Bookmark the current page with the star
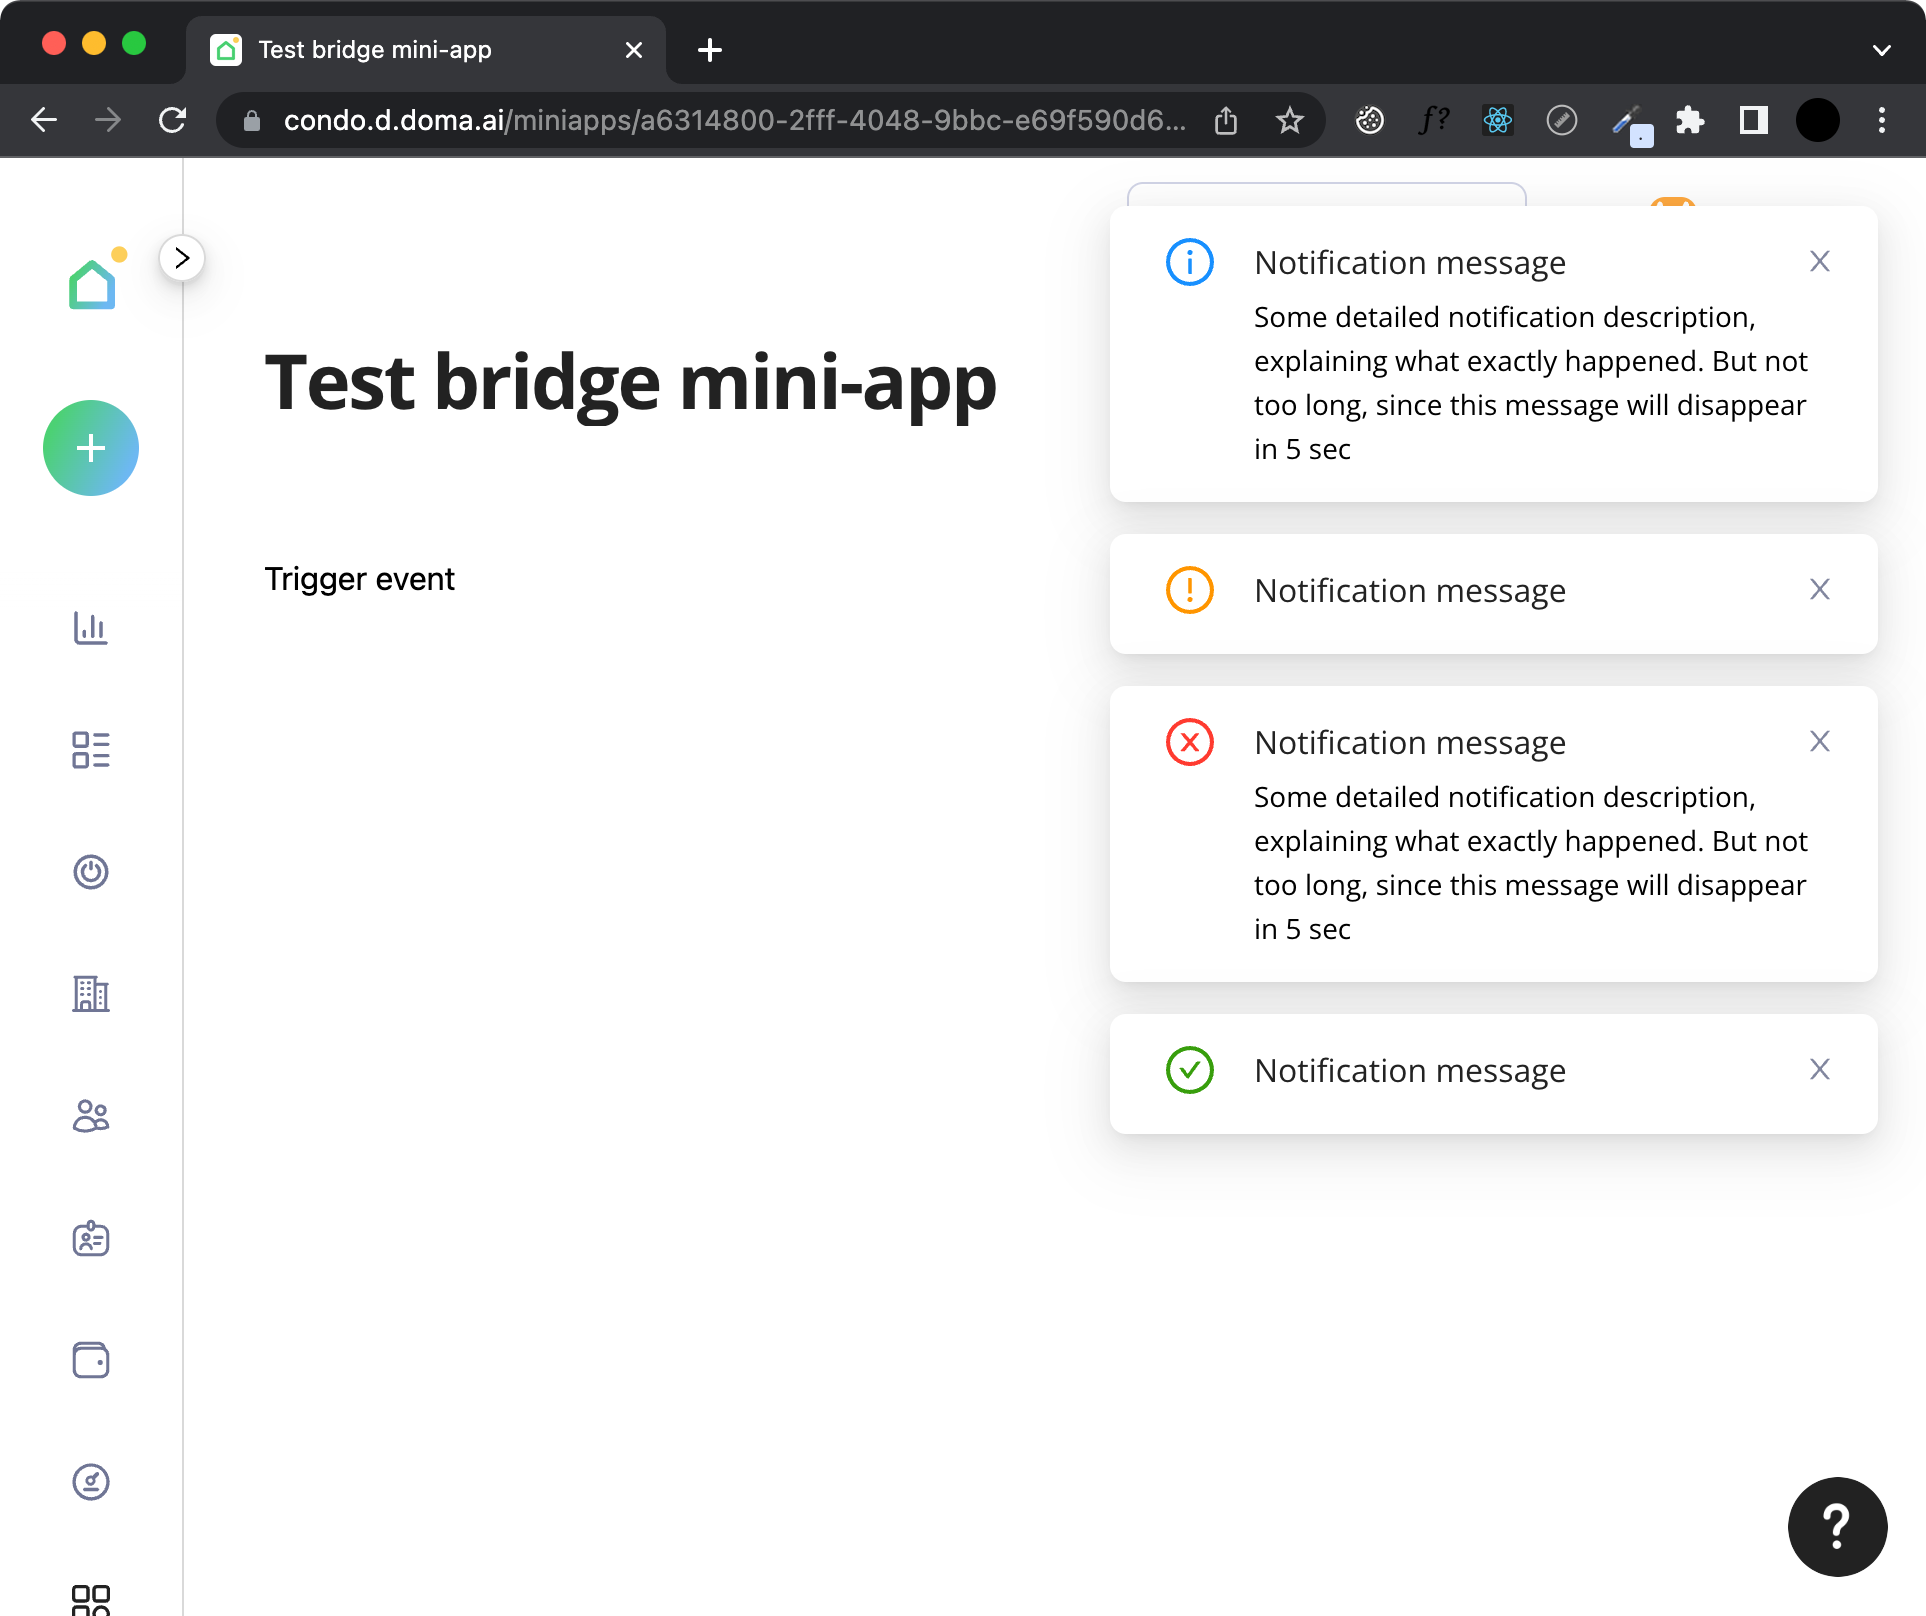The image size is (1926, 1616). pos(1290,120)
